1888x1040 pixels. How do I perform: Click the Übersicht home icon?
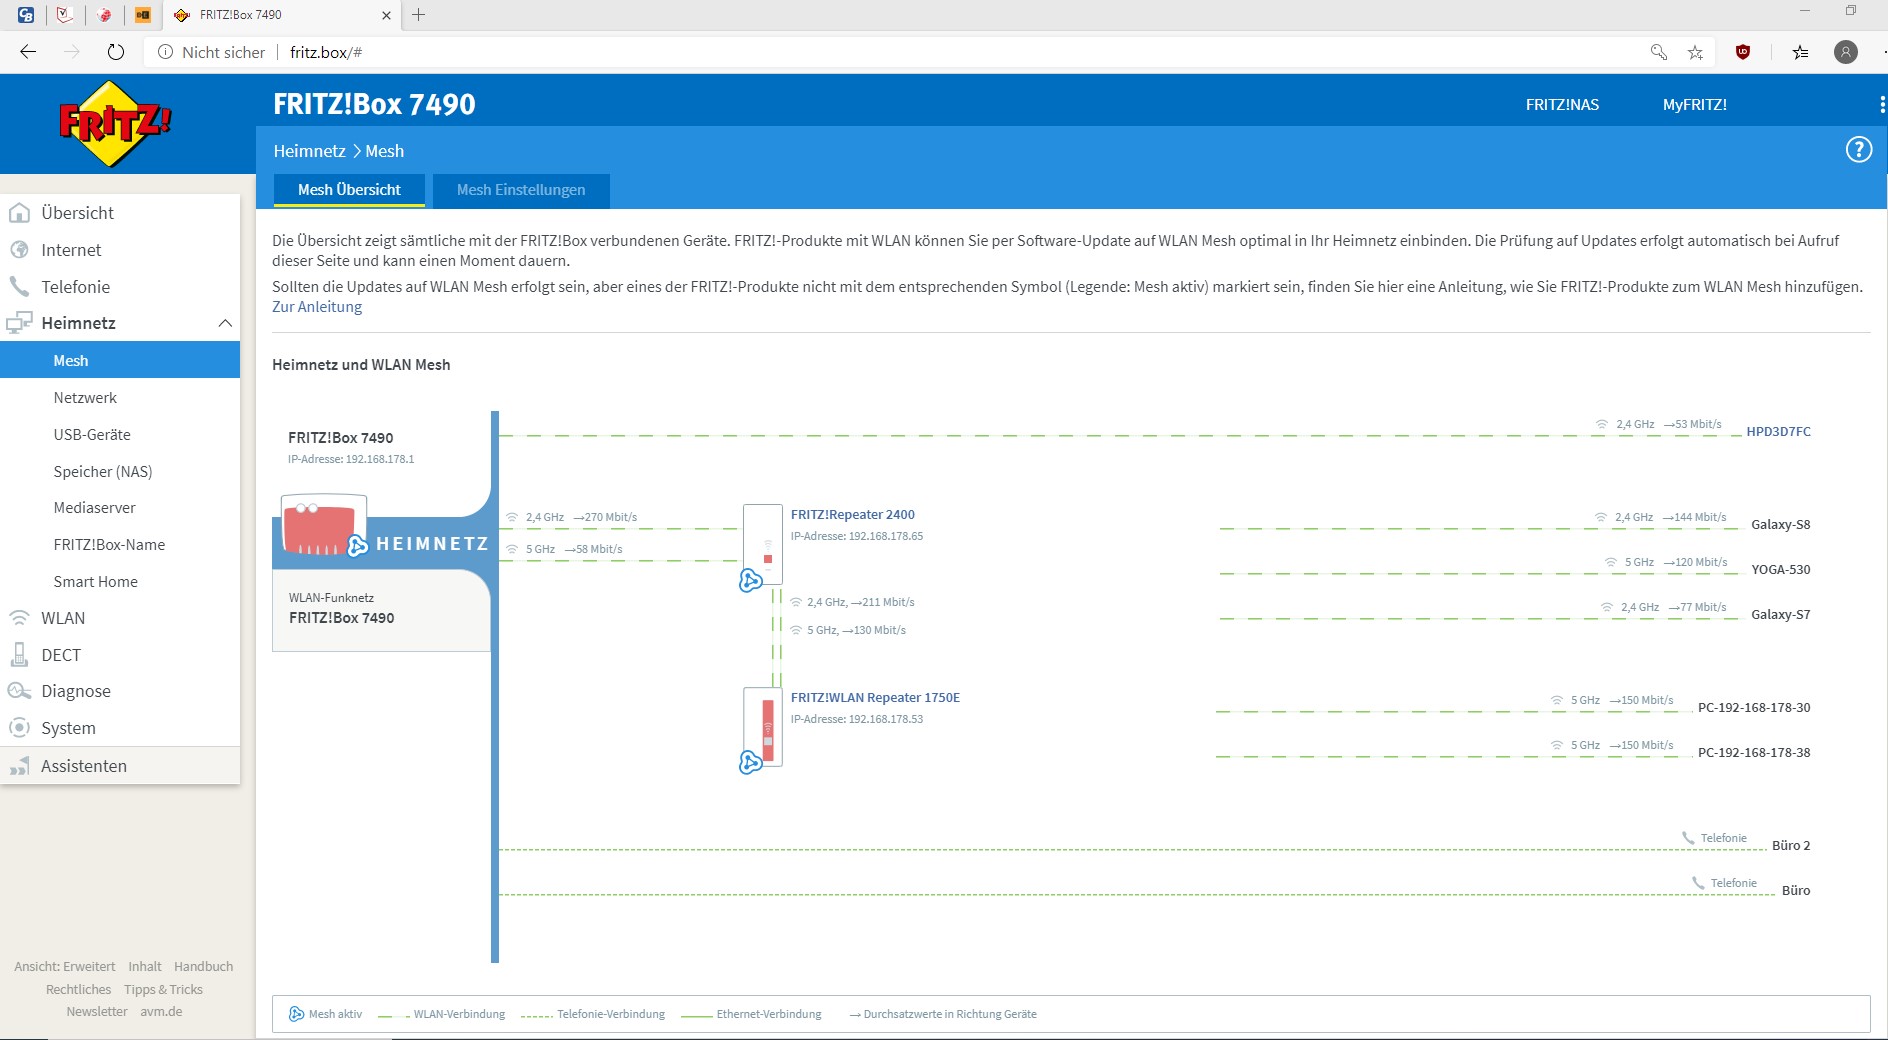[19, 213]
